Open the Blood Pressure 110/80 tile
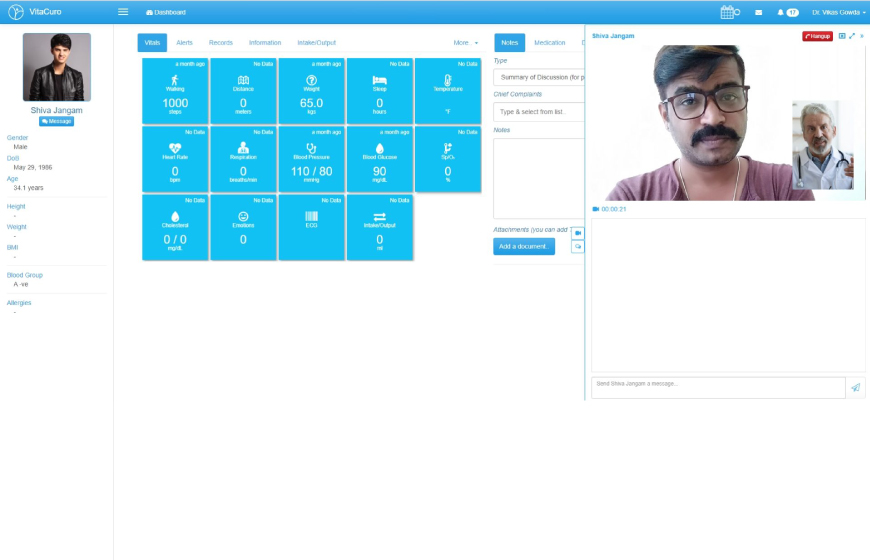 [311, 159]
